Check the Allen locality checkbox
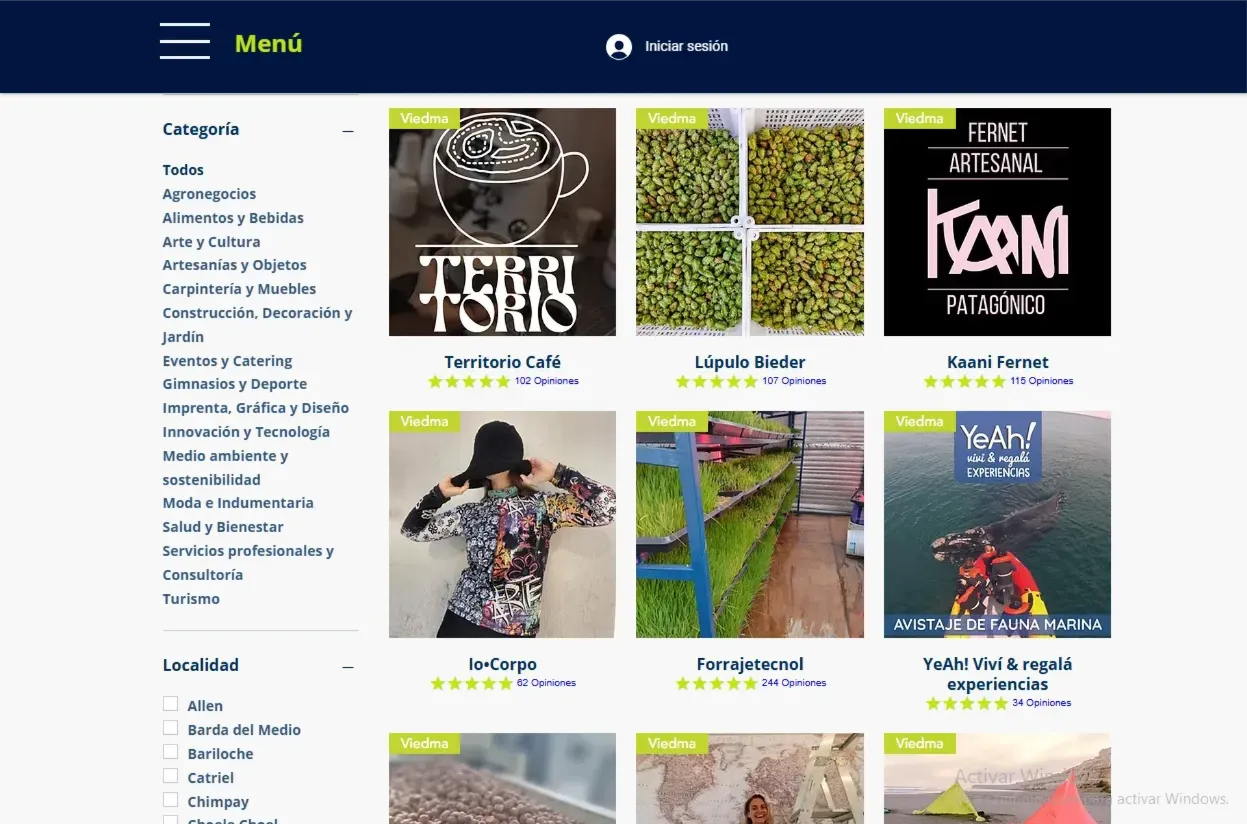 [x=171, y=704]
